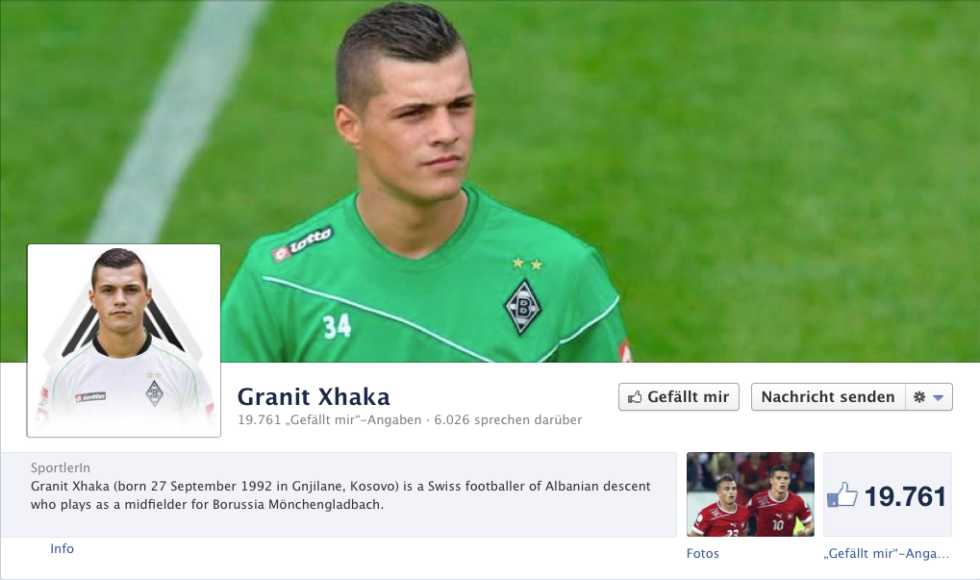Send a message via Nachricht senden
Image resolution: width=980 pixels, height=580 pixels.
828,397
